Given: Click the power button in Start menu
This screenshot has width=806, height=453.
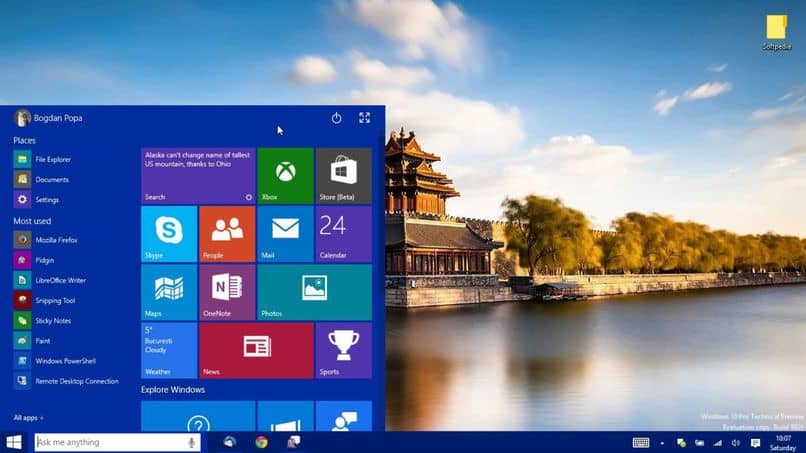Looking at the screenshot, I should tap(336, 118).
